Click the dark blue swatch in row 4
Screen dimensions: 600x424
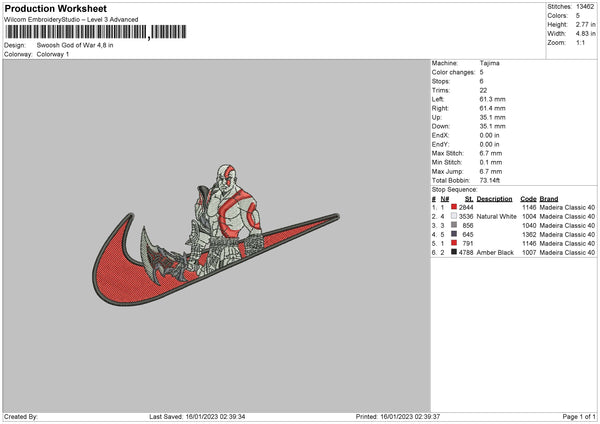[x=454, y=234]
